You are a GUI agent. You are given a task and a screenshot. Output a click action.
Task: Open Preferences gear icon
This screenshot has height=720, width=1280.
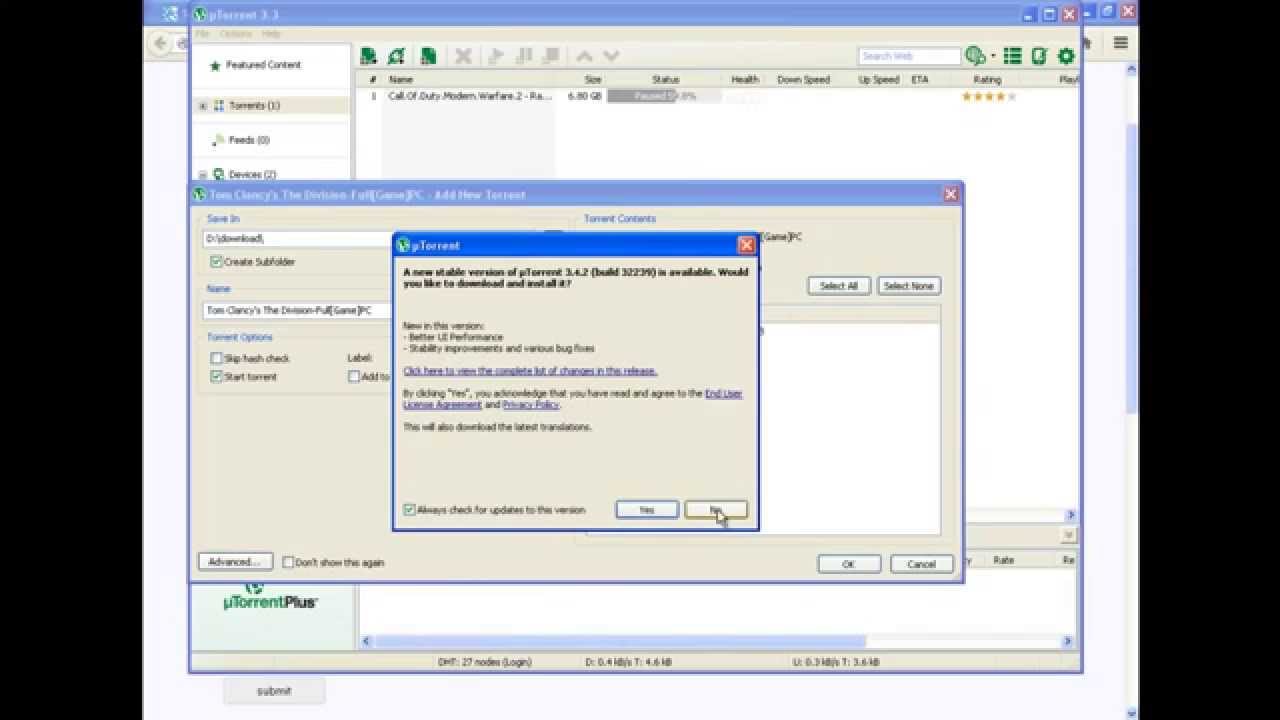pyautogui.click(x=1066, y=56)
